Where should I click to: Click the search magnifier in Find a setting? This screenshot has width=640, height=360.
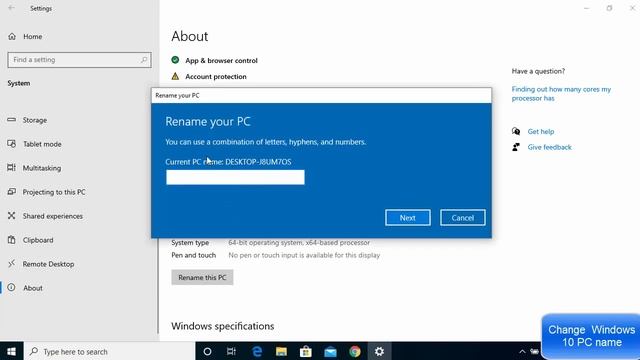tap(144, 60)
